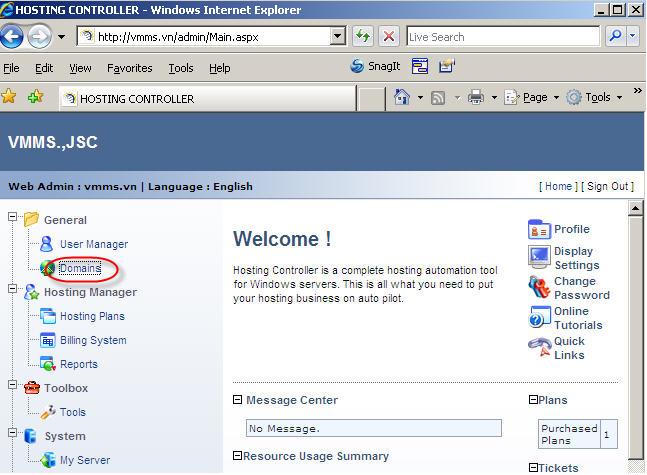
Task: Open the Page command bar menu
Action: pyautogui.click(x=531, y=97)
